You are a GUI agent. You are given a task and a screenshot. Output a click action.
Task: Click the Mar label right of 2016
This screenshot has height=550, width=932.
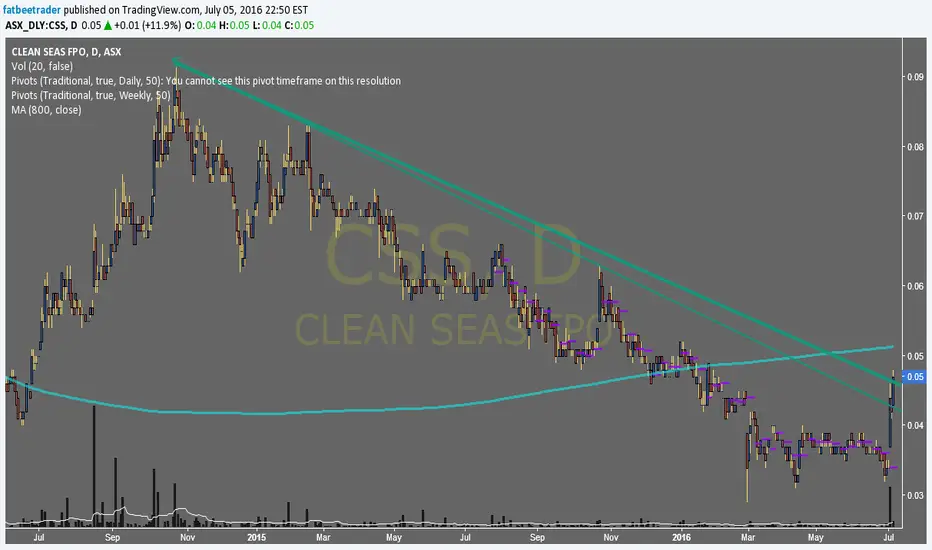(748, 538)
